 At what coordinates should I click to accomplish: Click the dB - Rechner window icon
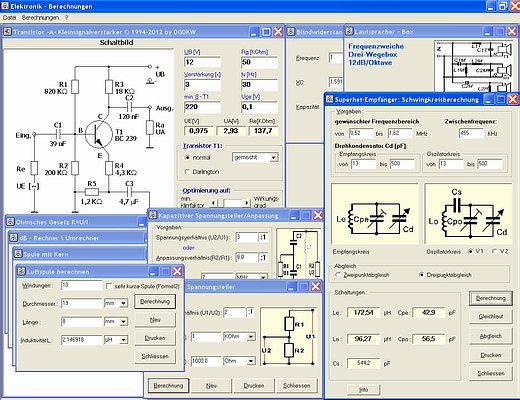coord(14,237)
